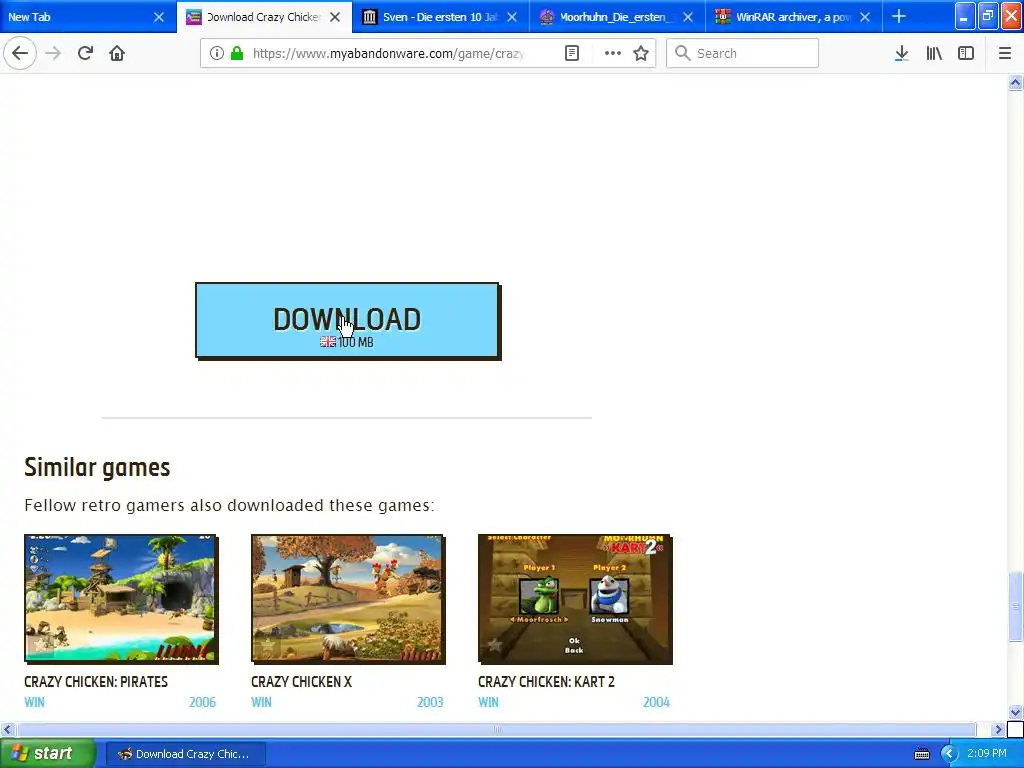Click the big DOWNLOAD button

347,321
